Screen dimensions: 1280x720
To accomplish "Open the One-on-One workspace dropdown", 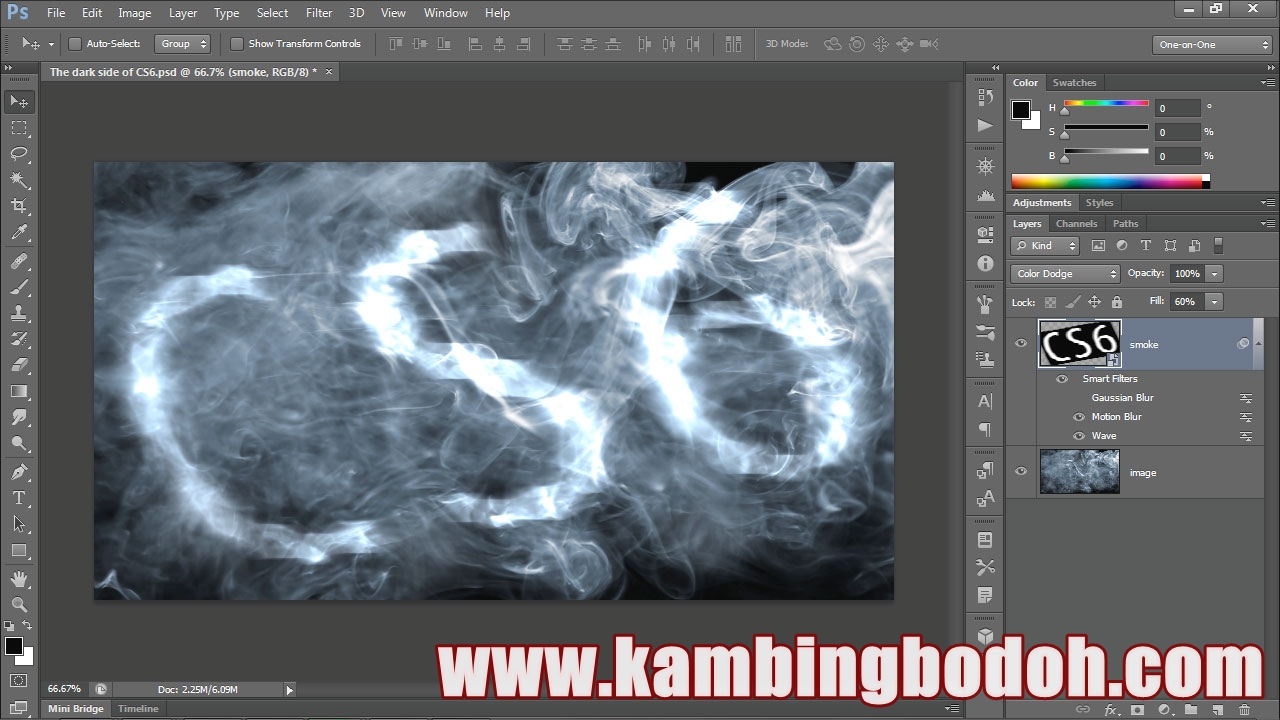I will coord(1212,45).
